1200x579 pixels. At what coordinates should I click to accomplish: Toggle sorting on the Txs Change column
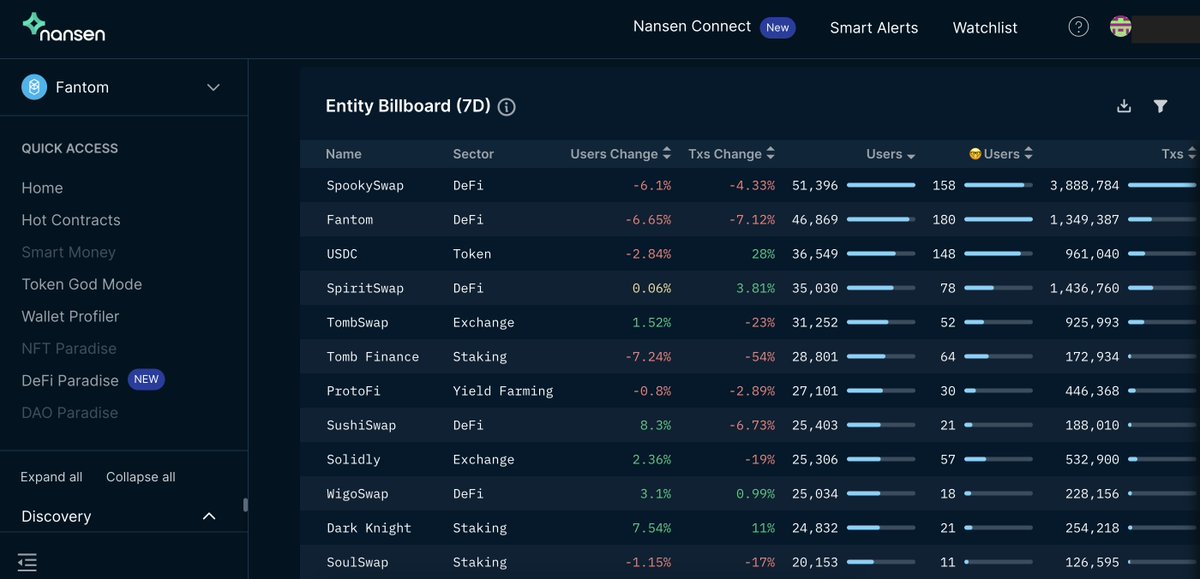point(770,153)
